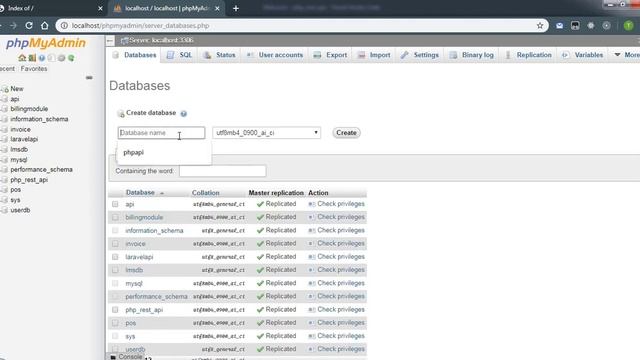Tick the checkbox for pos database

(115, 323)
